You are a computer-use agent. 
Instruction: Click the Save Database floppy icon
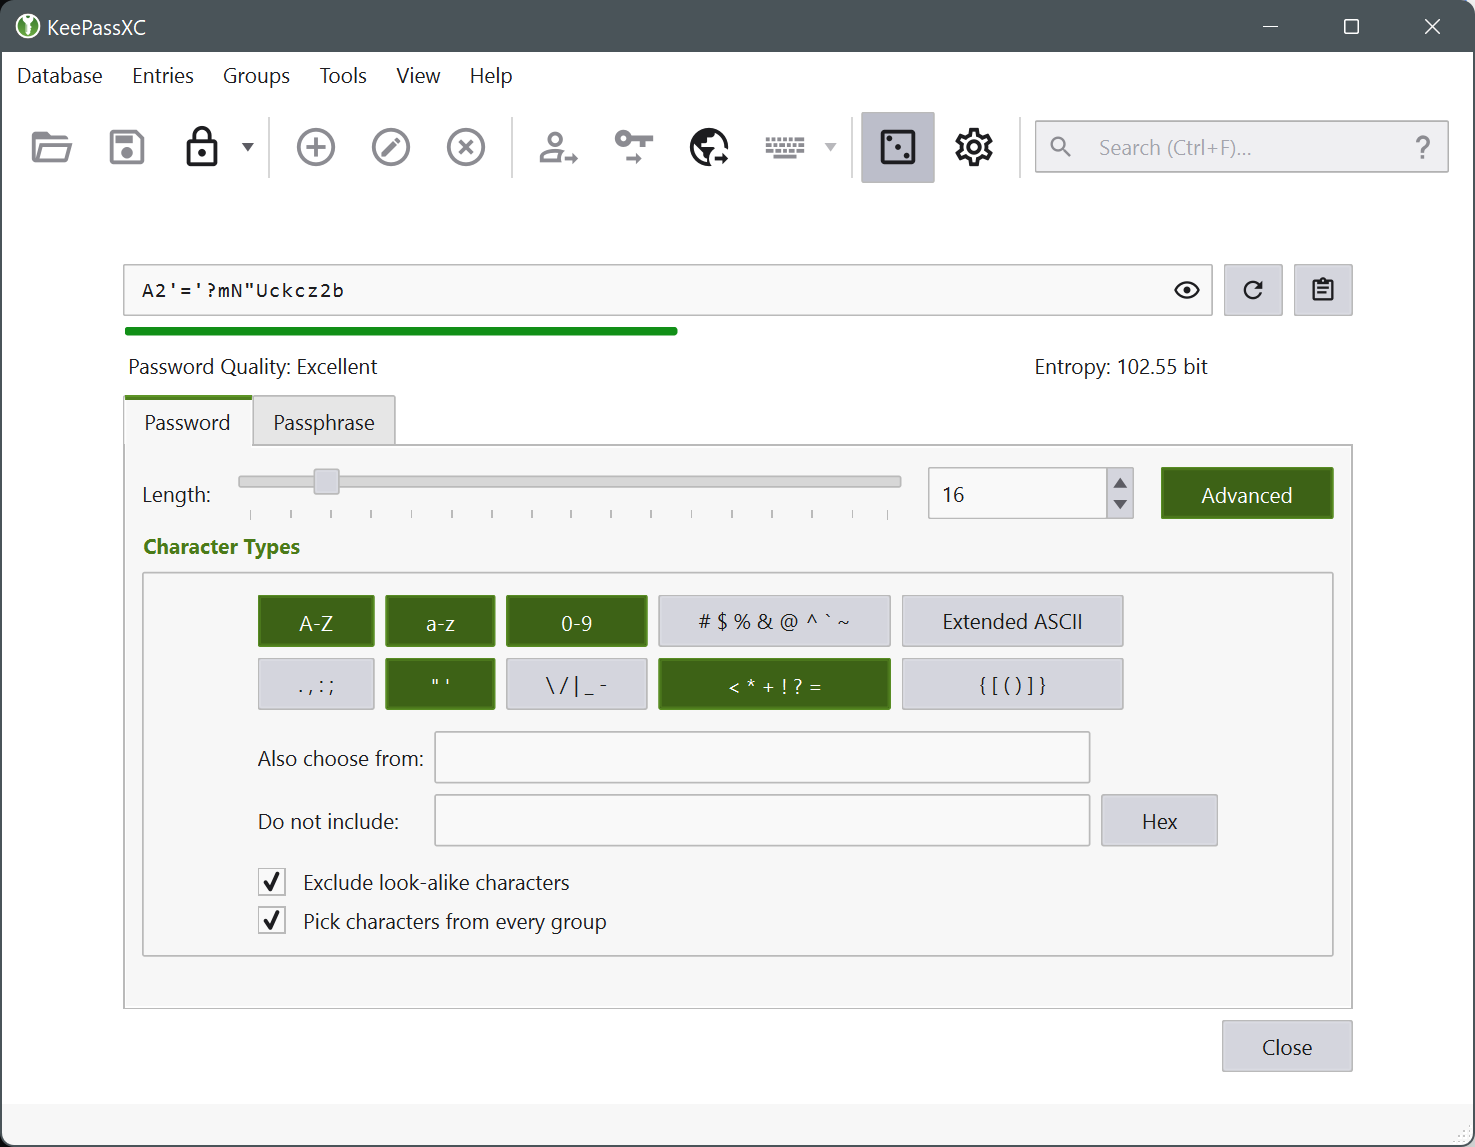click(x=127, y=147)
